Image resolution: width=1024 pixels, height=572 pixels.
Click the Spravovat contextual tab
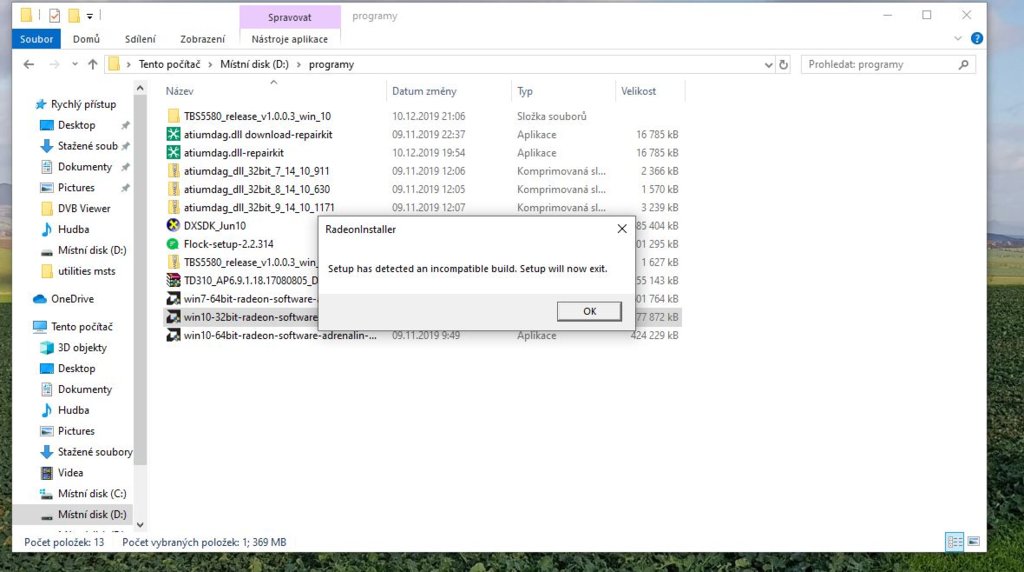click(289, 17)
